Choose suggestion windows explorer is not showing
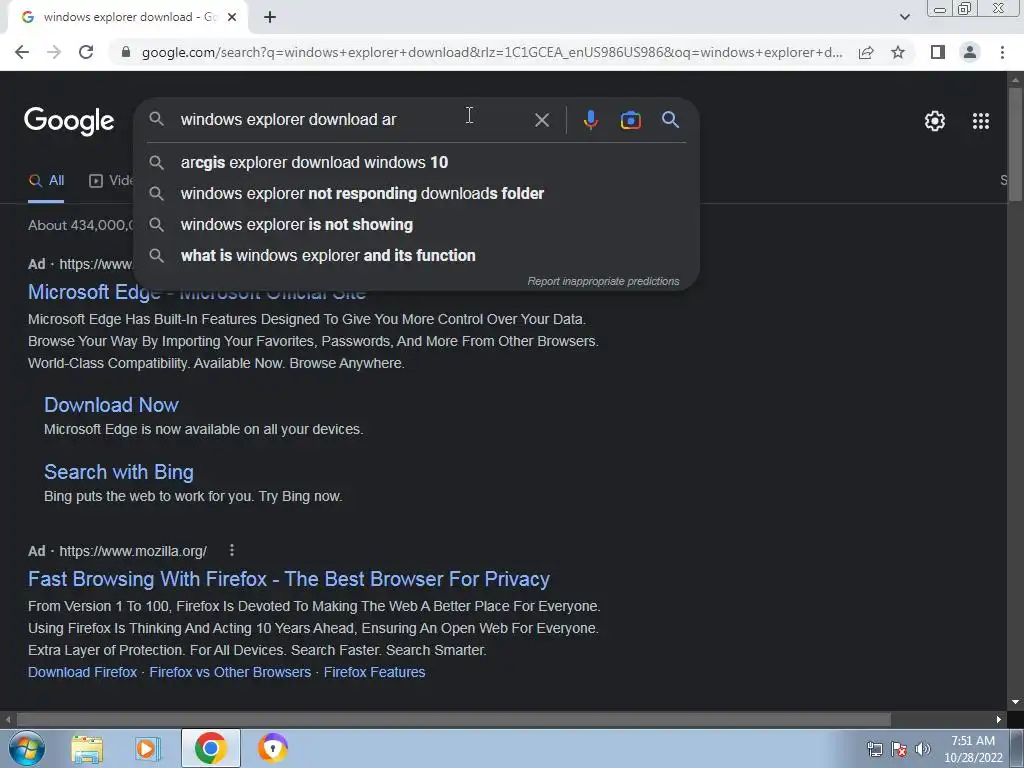Screen dimensions: 1024x768 (x=417, y=224)
